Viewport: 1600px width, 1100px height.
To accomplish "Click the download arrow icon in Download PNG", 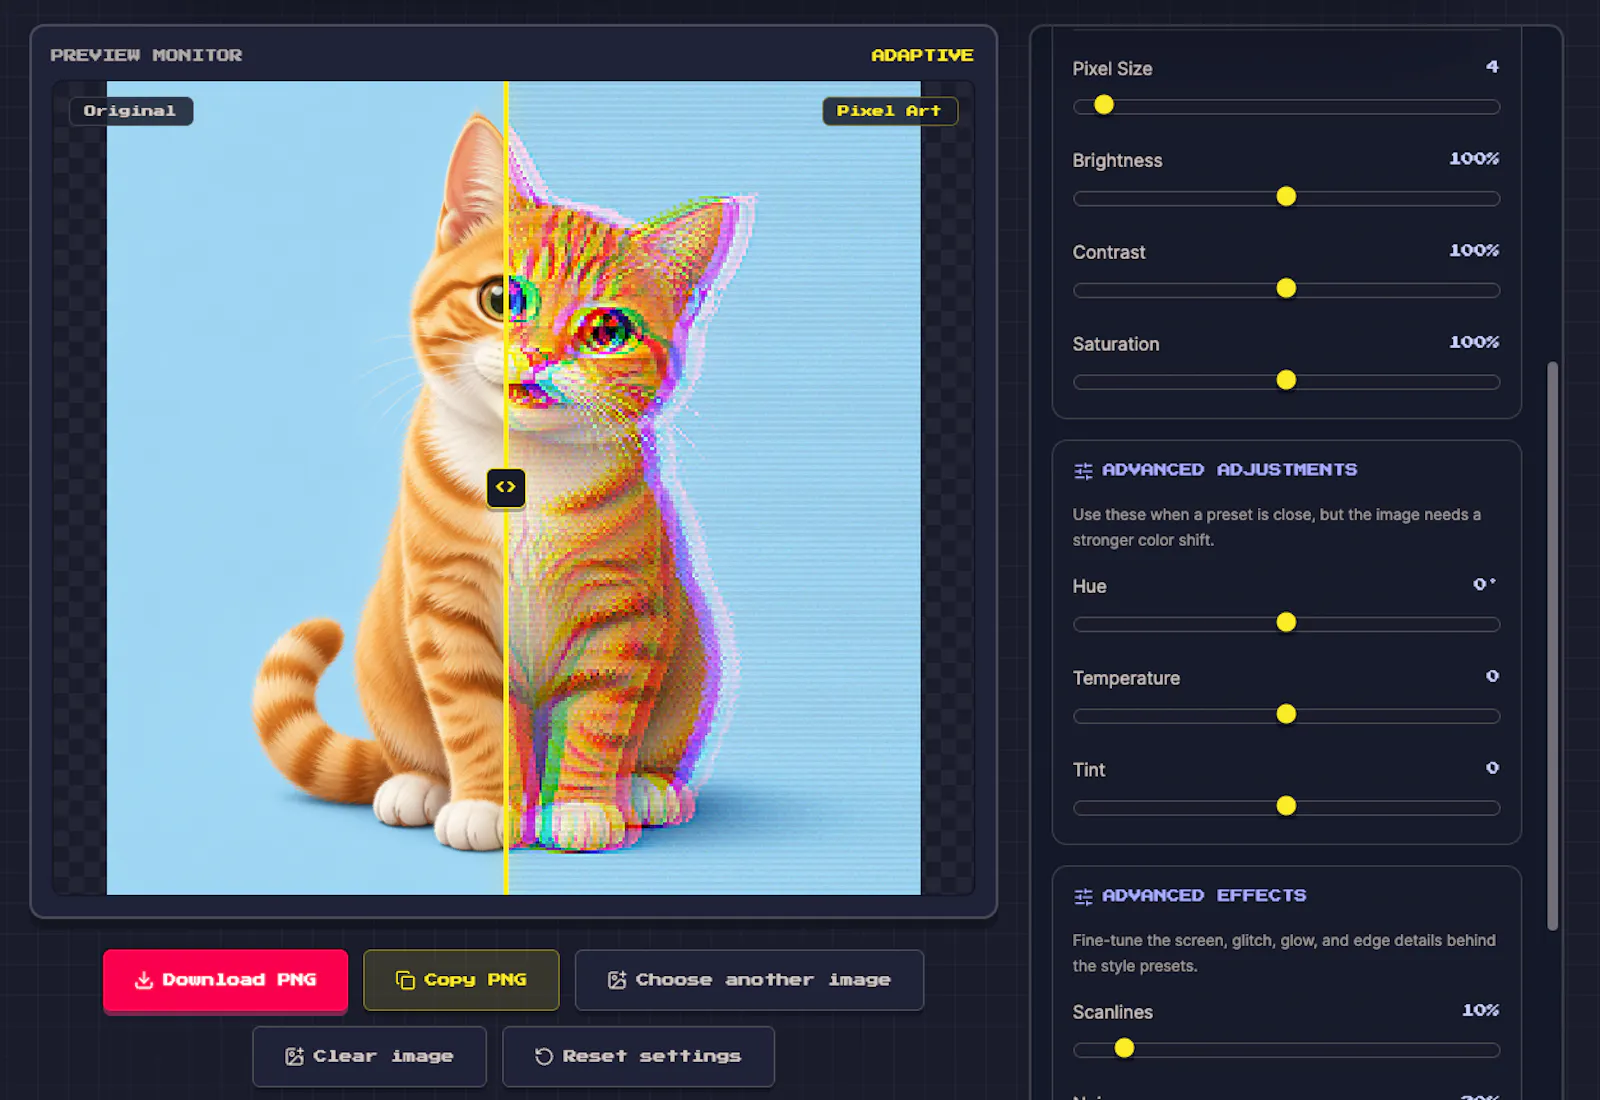I will [144, 980].
